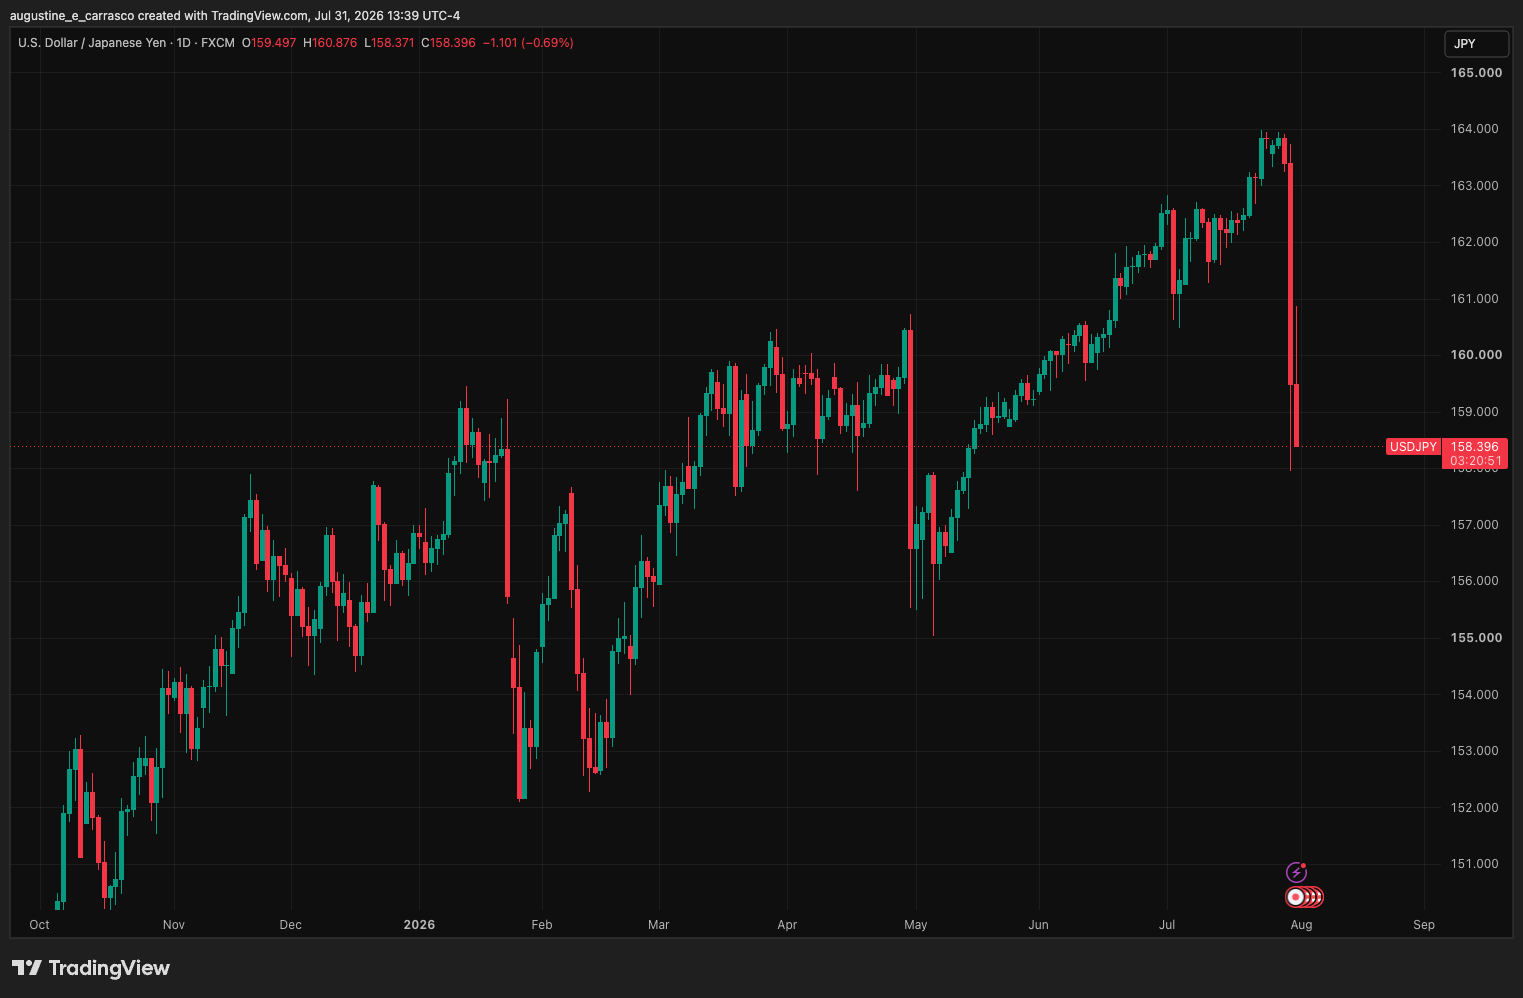This screenshot has width=1523, height=998.
Task: Click the red USDJPY price label tag
Action: coord(1412,447)
